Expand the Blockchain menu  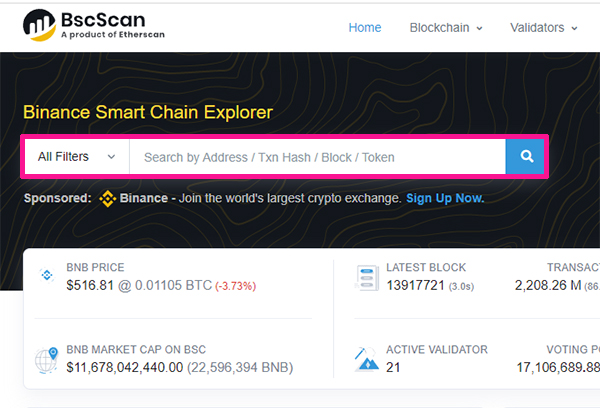pyautogui.click(x=446, y=28)
